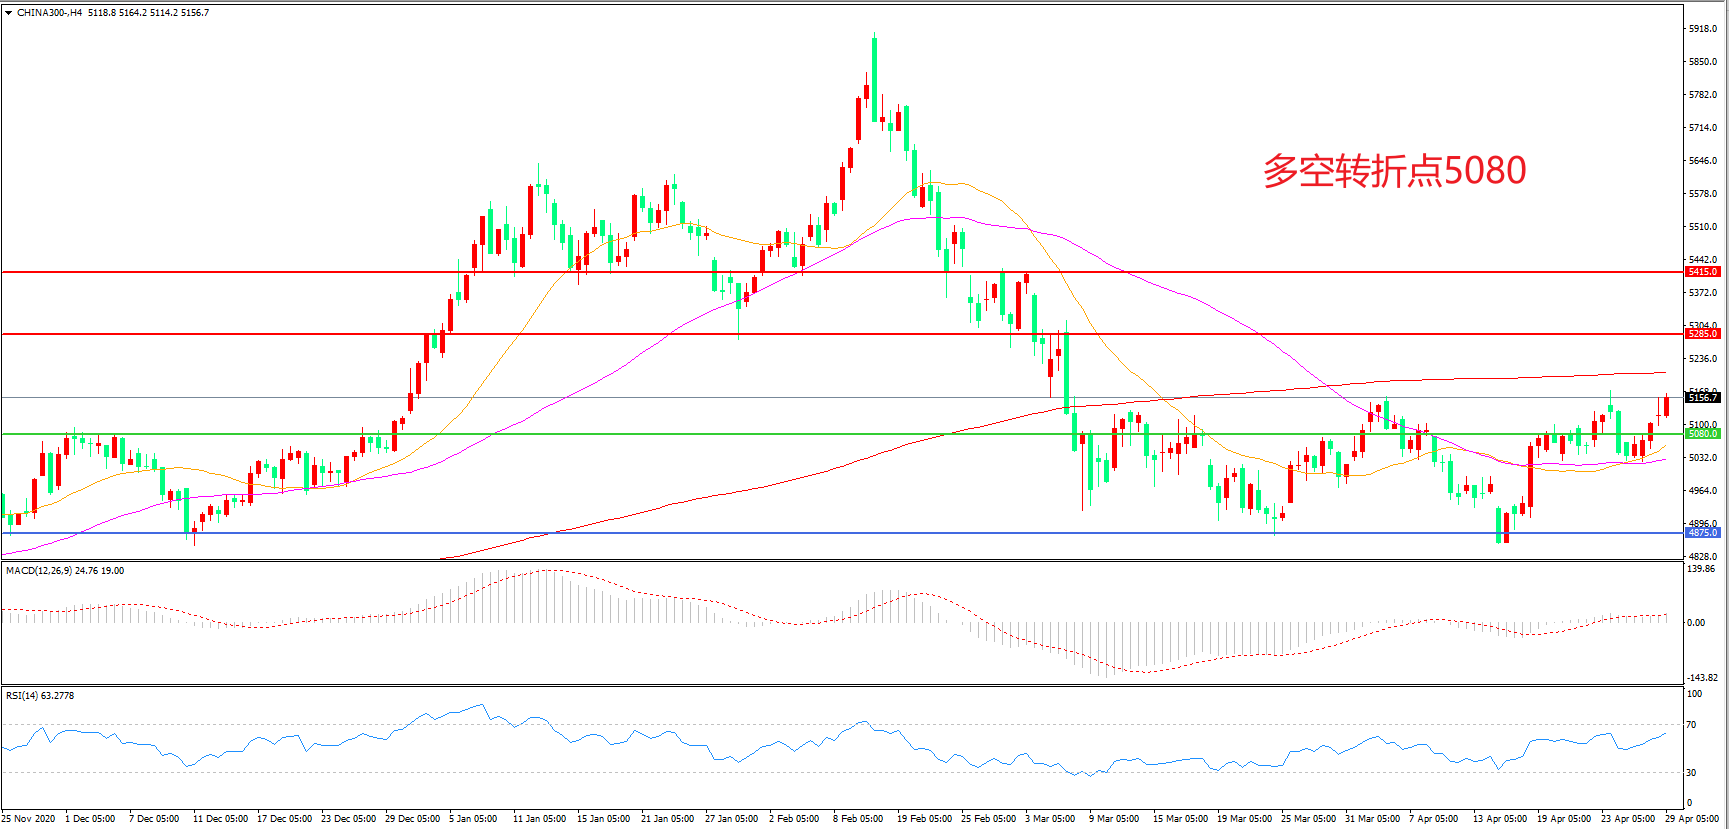Click the 19 Mar 05:00 time axis label

1244,819
